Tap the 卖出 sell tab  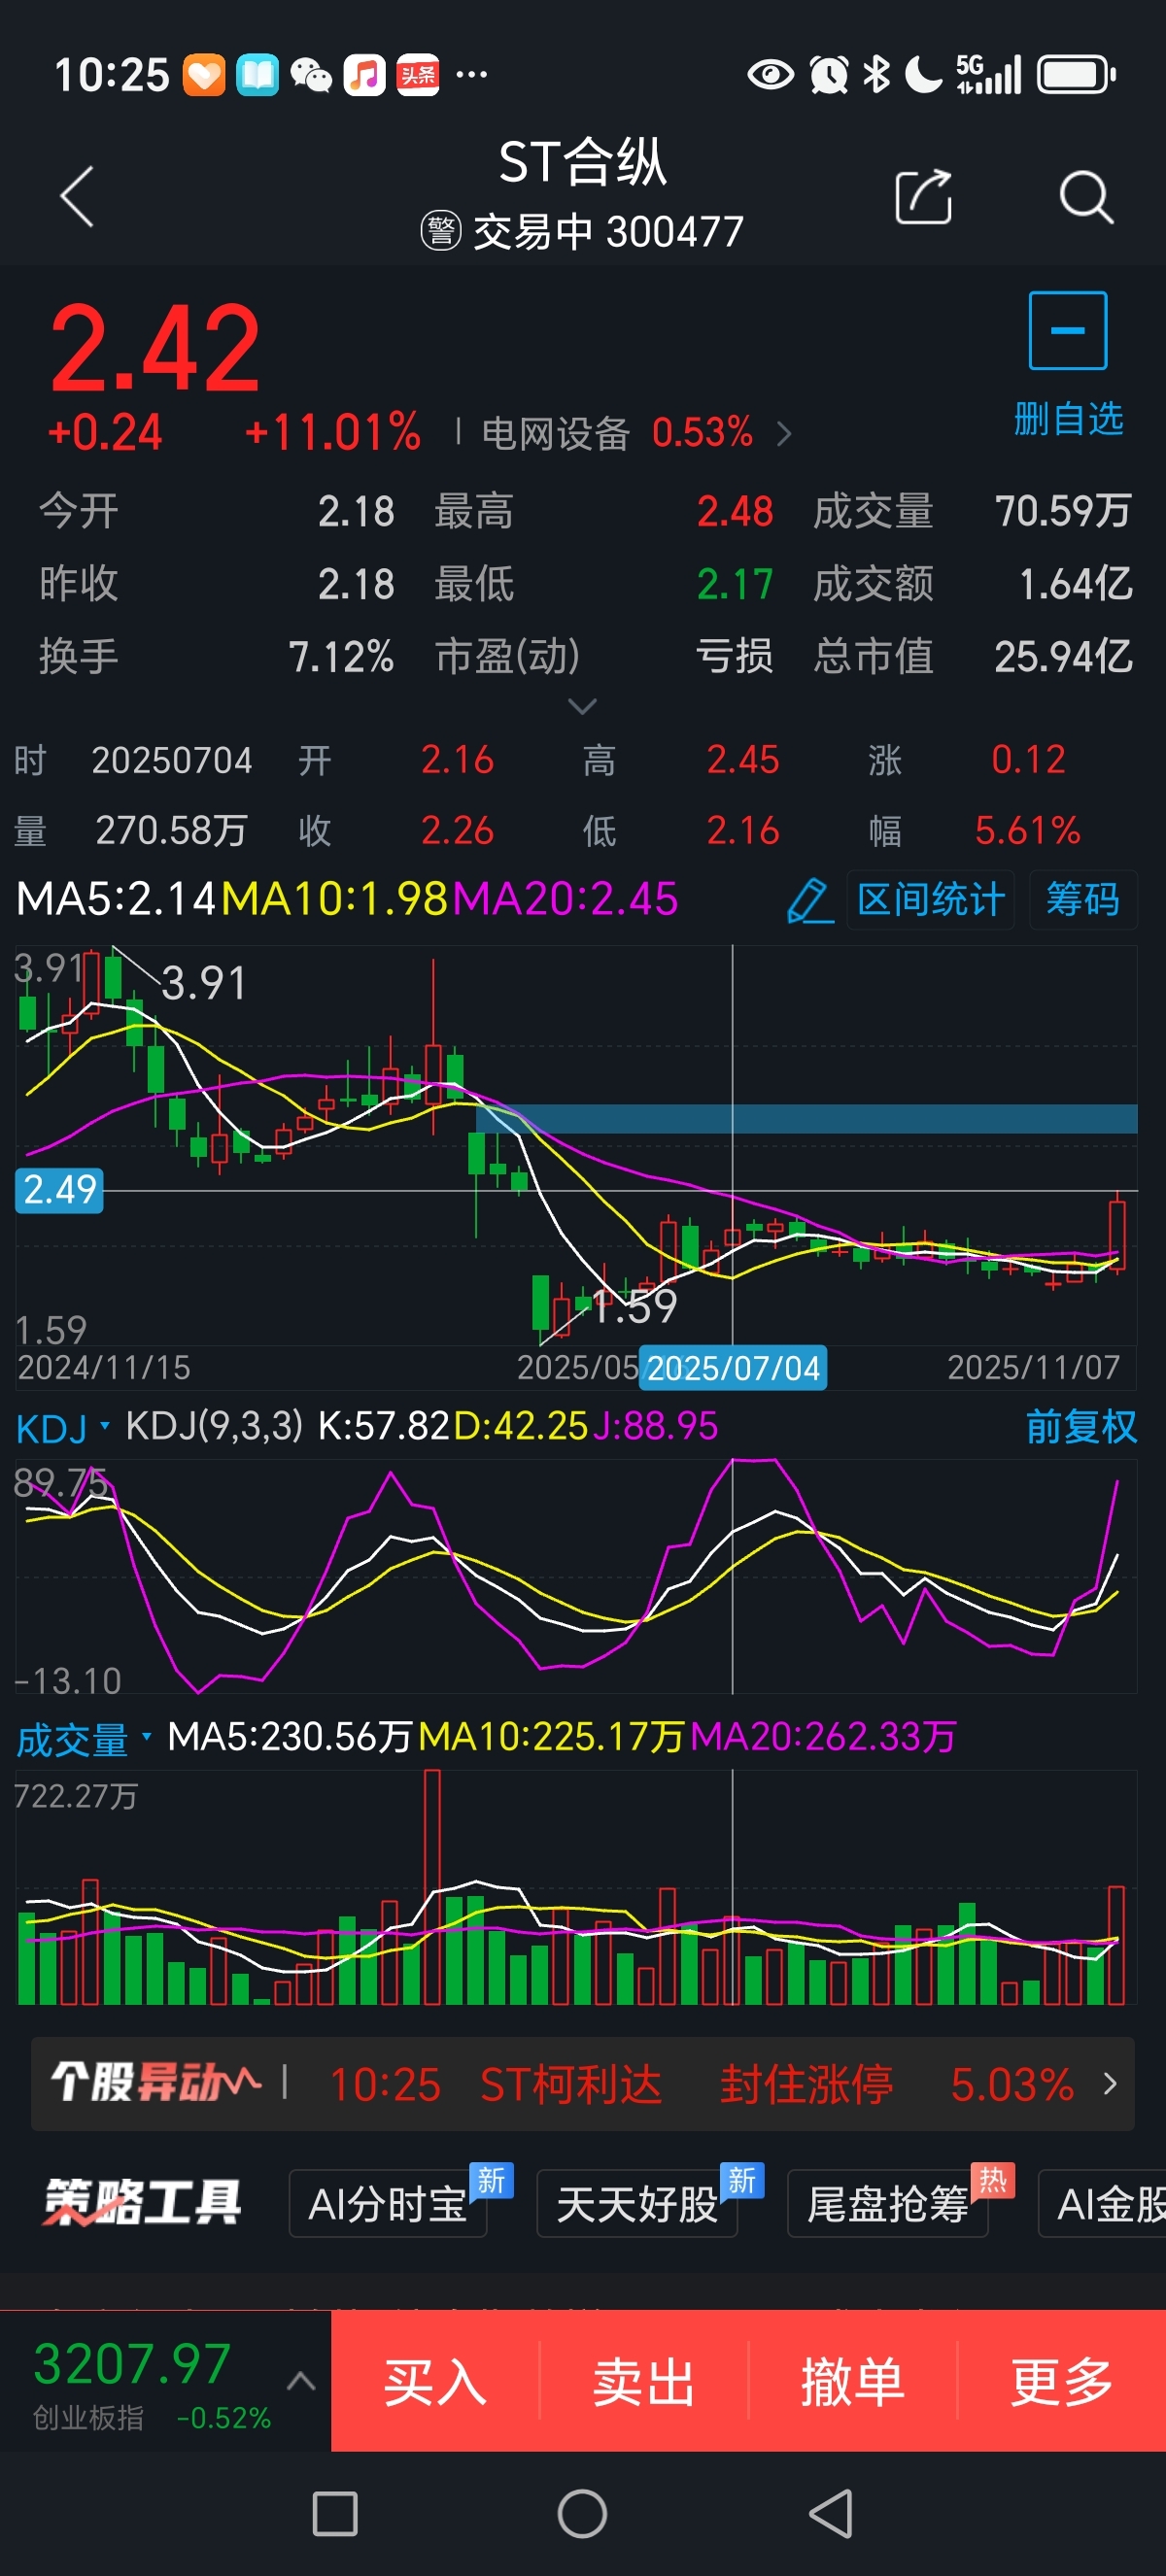tap(644, 2381)
